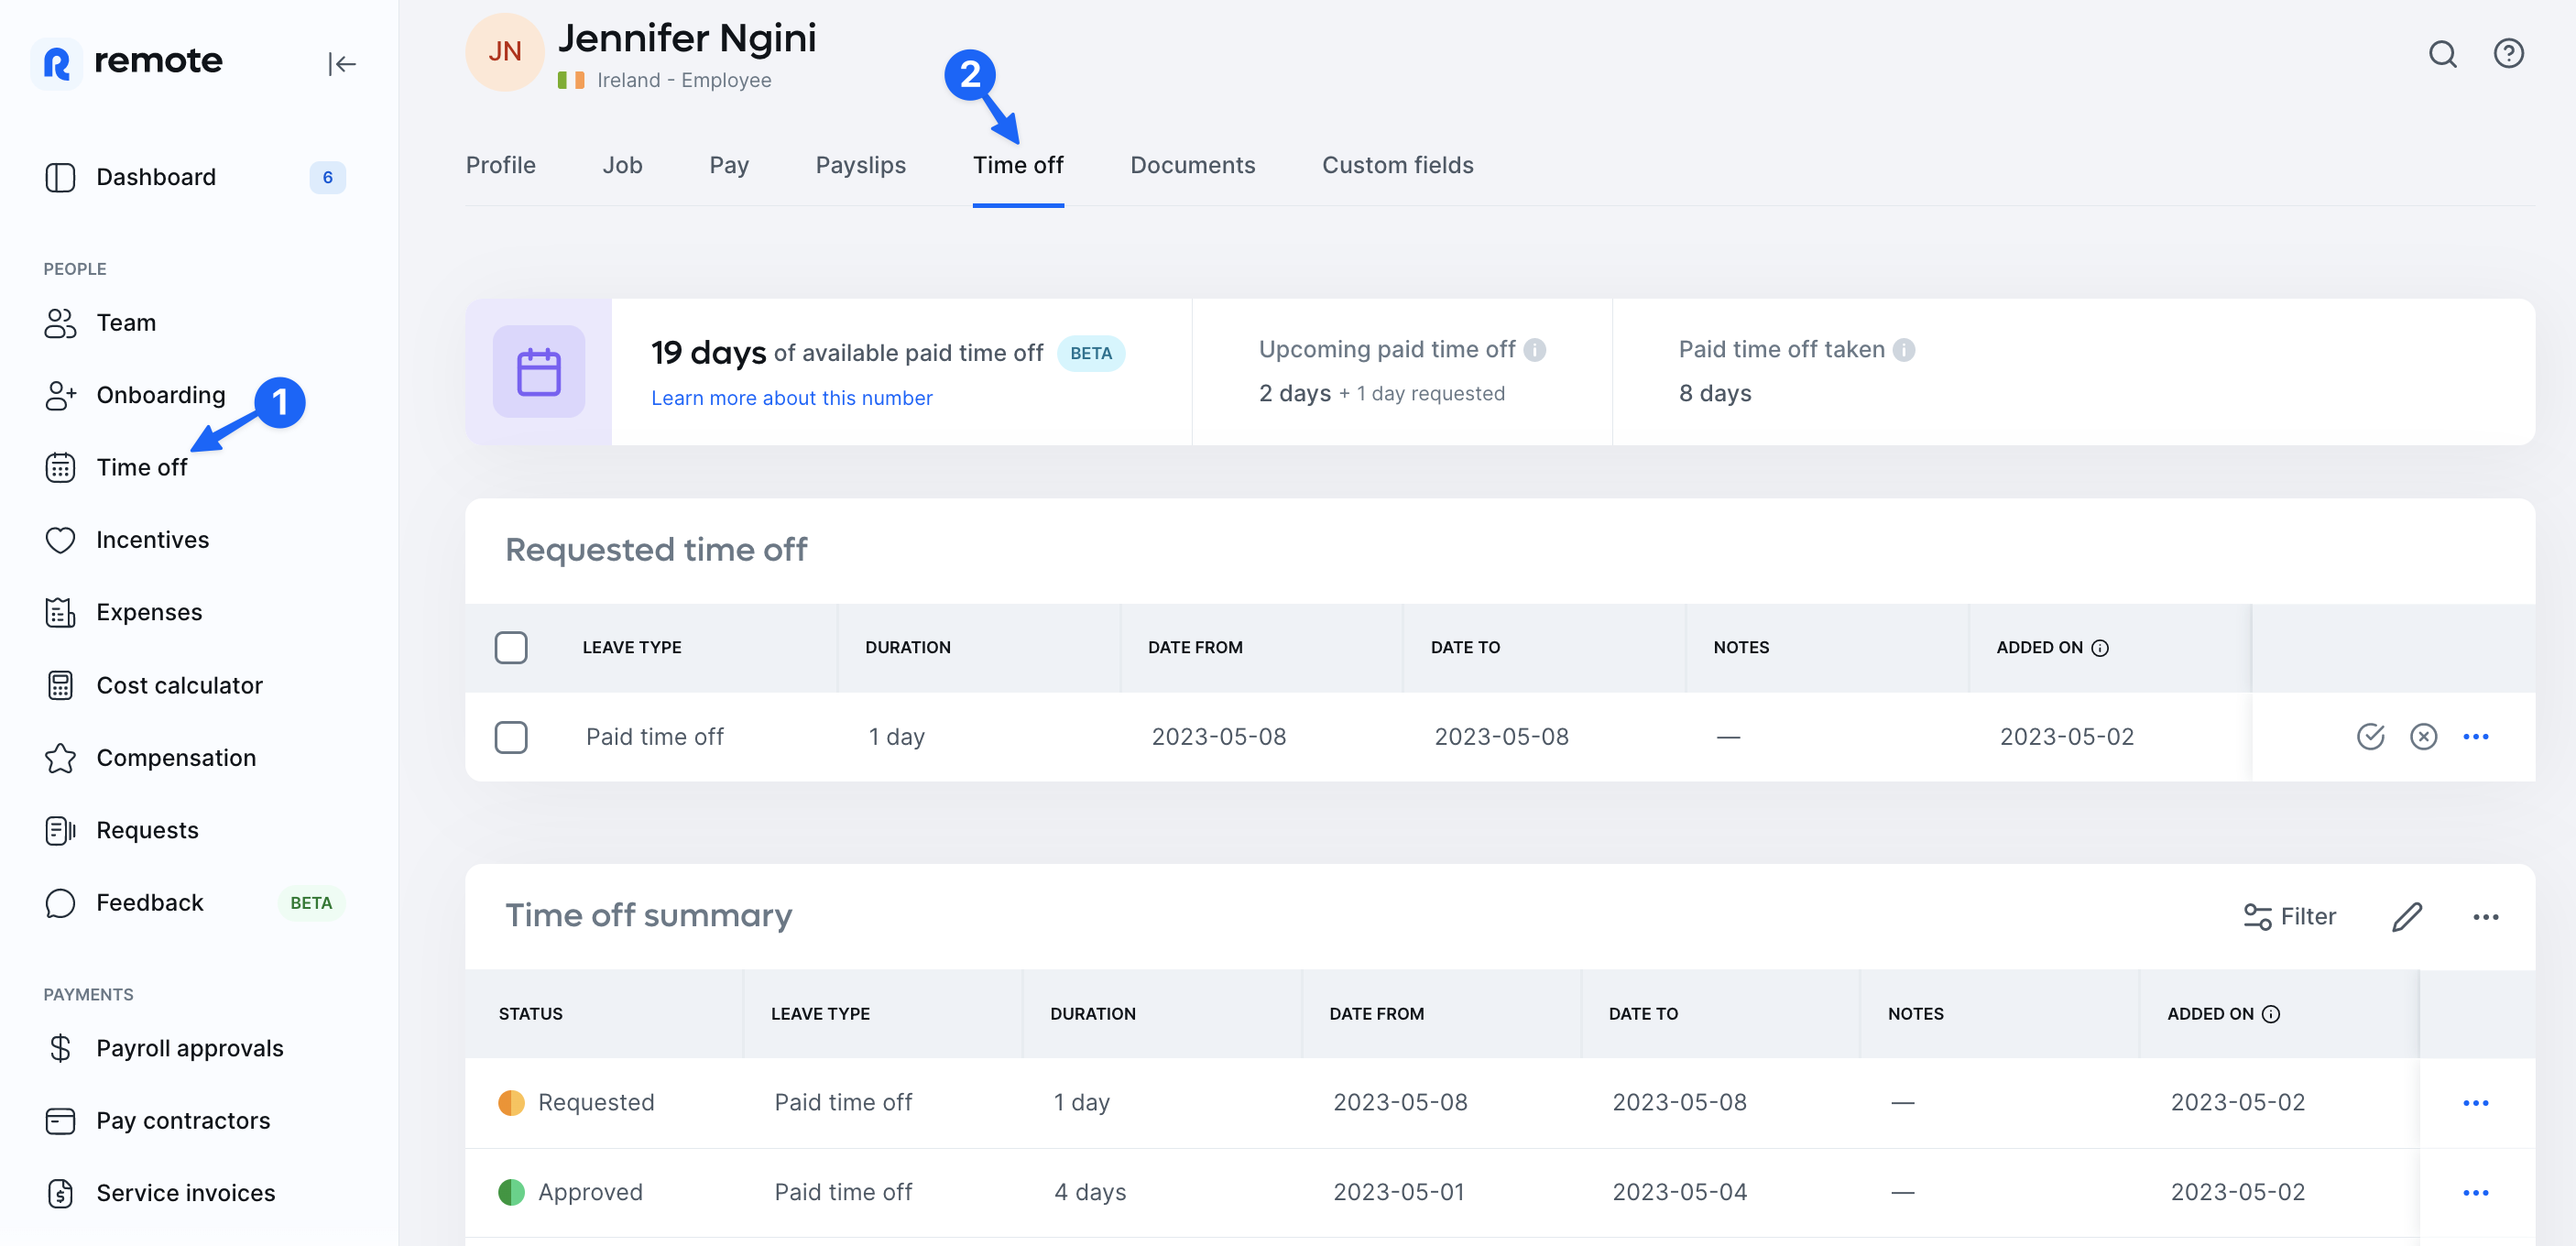Viewport: 2576px width, 1246px height.
Task: Open Learn more about this number link
Action: [790, 397]
